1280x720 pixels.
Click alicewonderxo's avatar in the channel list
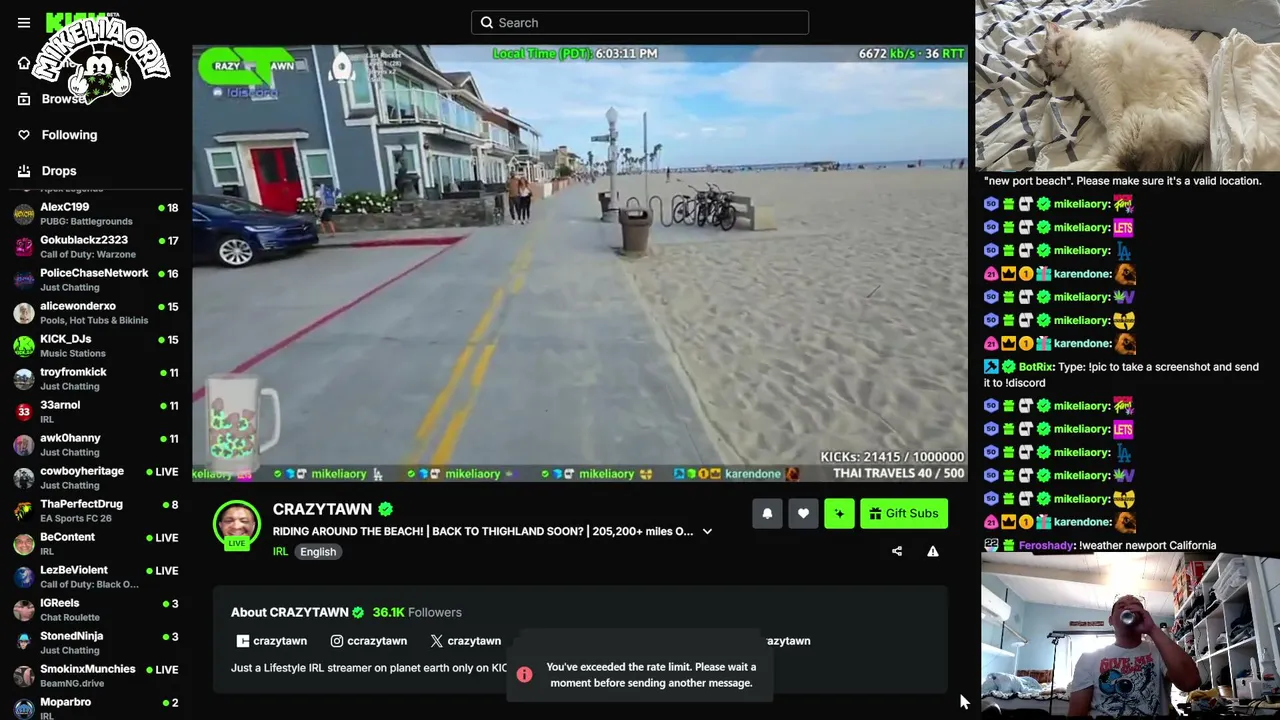click(x=24, y=313)
